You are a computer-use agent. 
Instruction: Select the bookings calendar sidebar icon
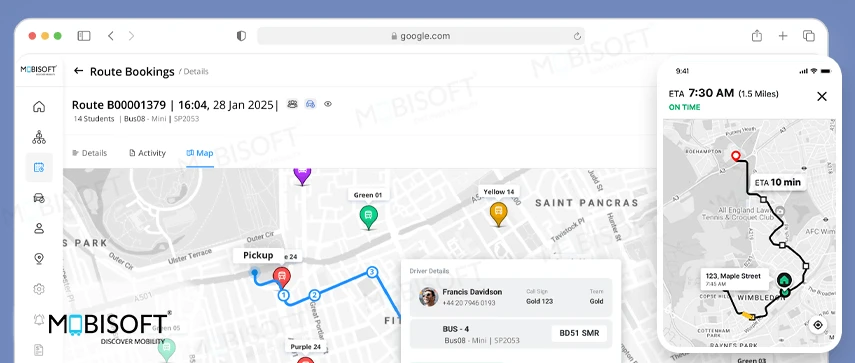pos(39,167)
